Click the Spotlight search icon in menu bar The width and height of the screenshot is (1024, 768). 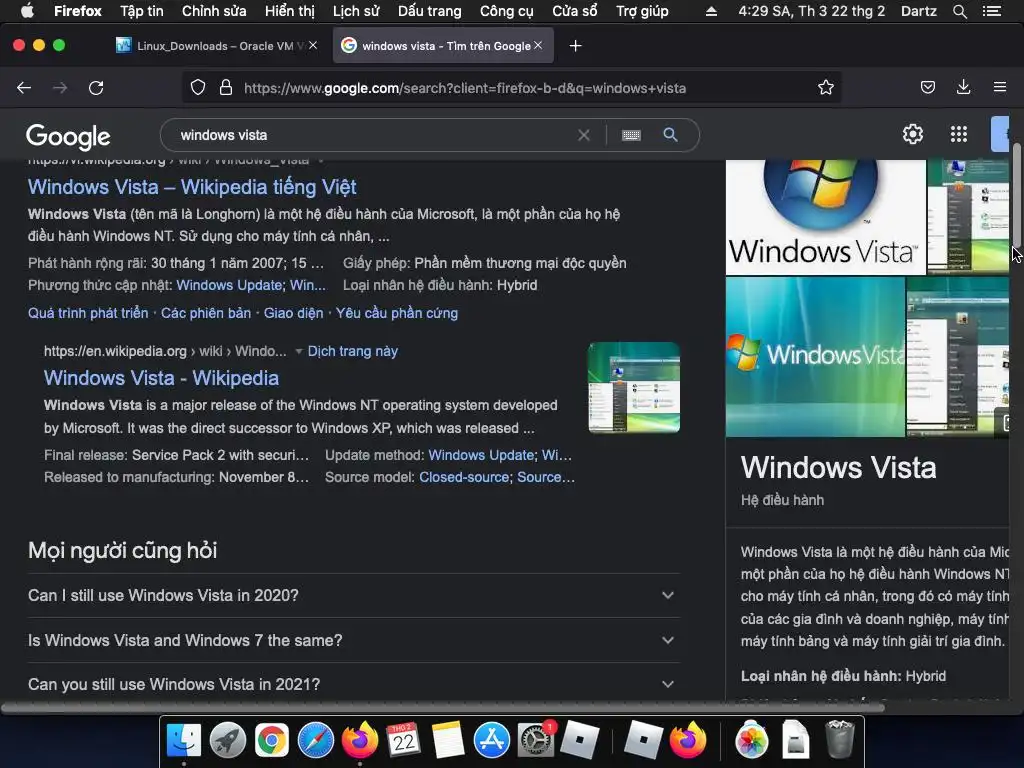(959, 11)
